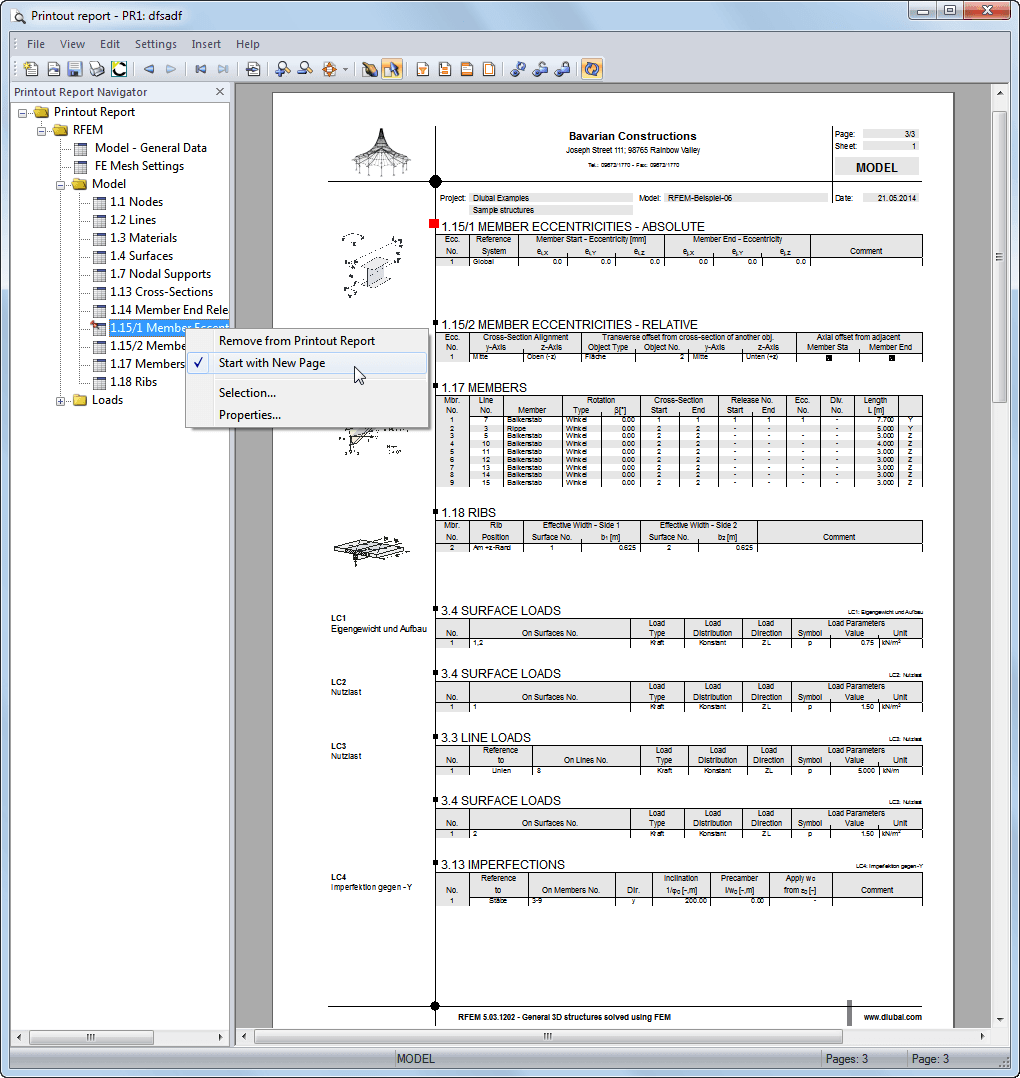Select the hand move tool
This screenshot has width=1020, height=1078.
click(370, 69)
